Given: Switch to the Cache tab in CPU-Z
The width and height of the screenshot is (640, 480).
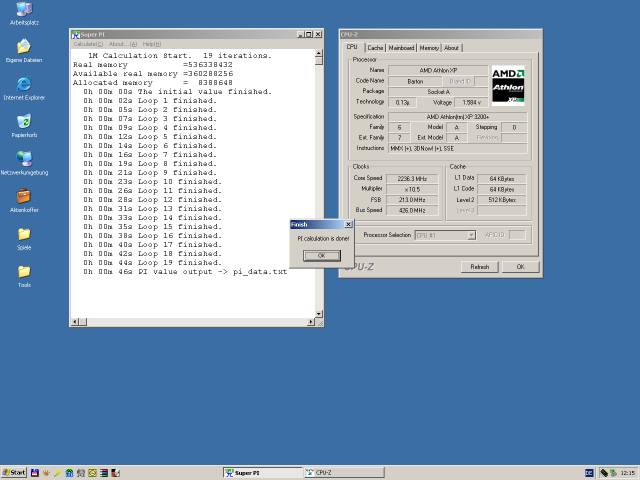Looking at the screenshot, I should pos(375,48).
